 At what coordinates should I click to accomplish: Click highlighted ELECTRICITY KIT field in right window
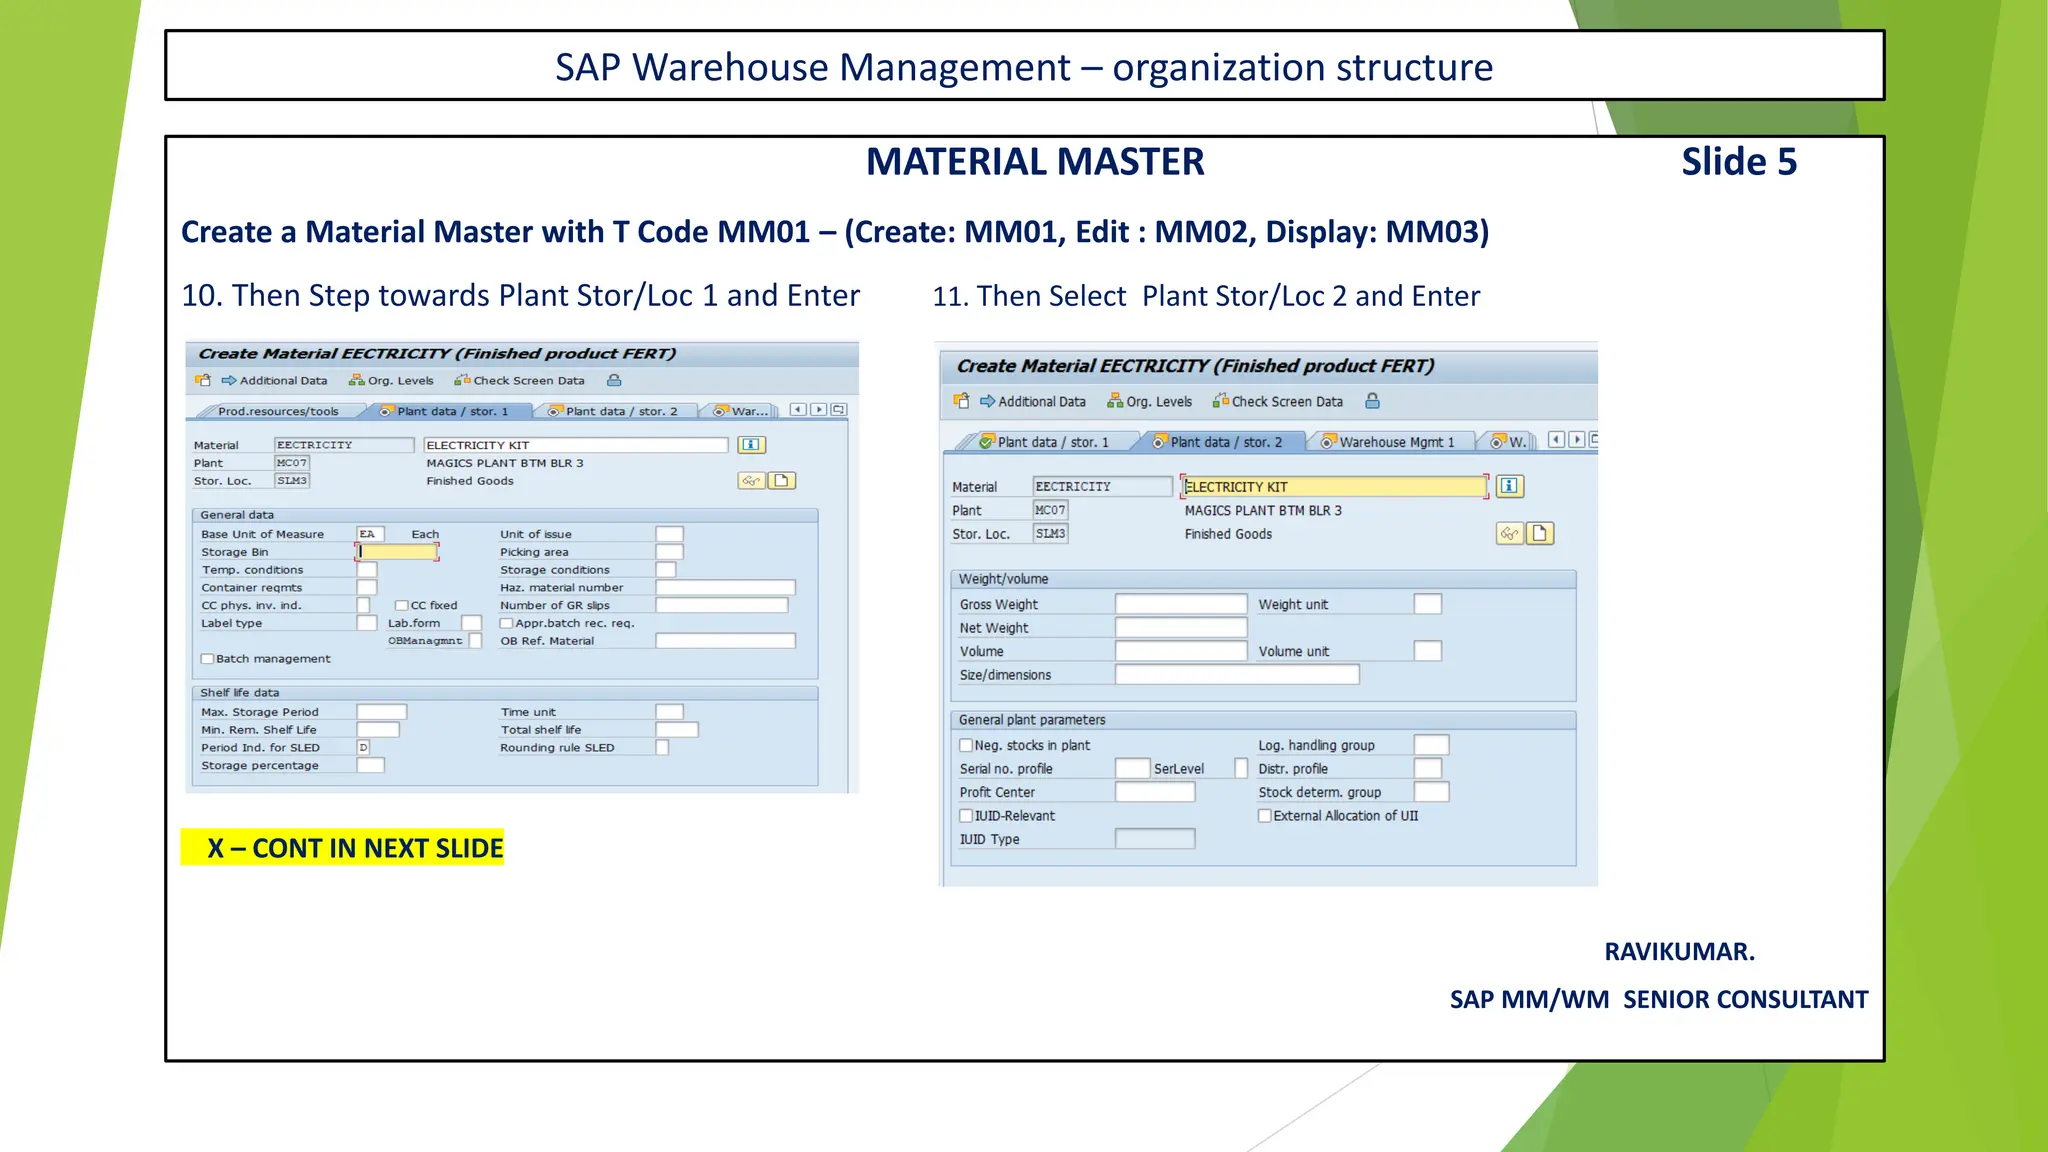click(x=1334, y=487)
